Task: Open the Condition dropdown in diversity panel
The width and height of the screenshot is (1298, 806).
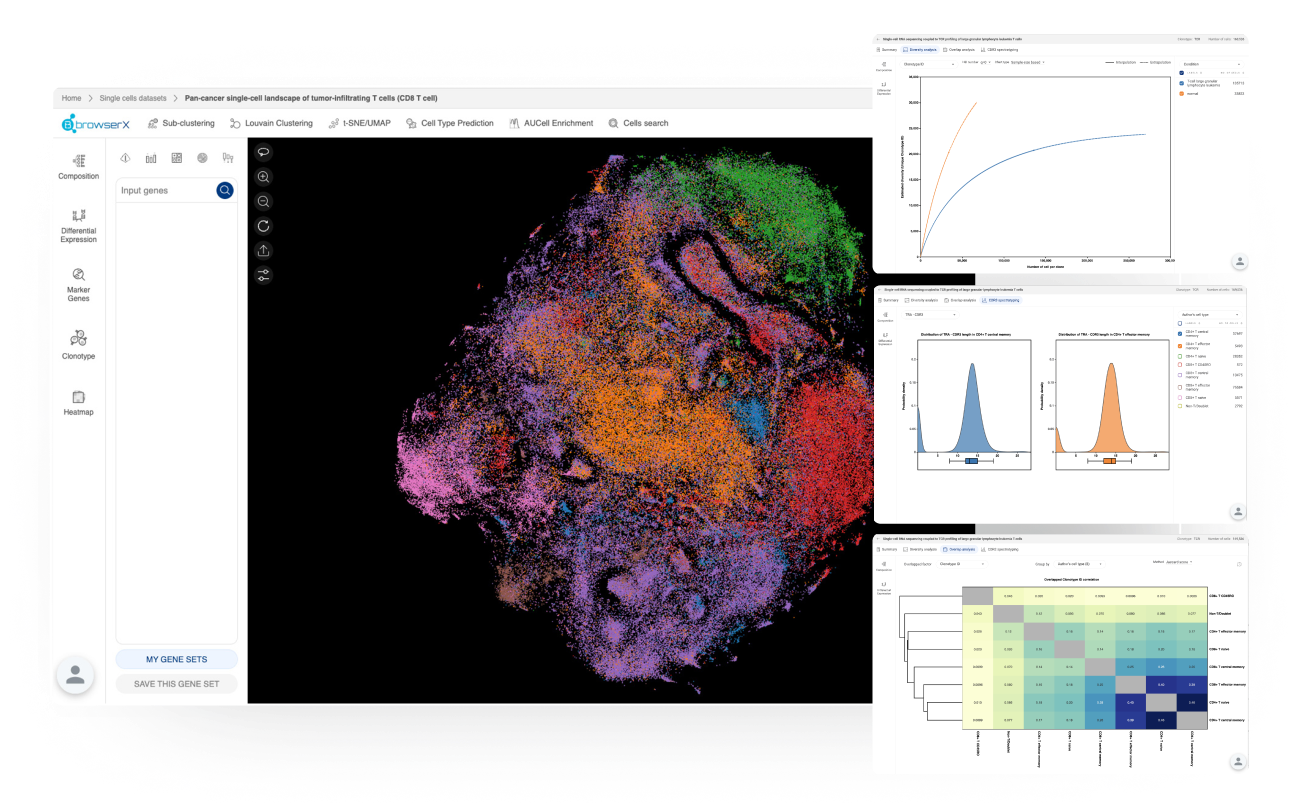Action: coord(1209,63)
